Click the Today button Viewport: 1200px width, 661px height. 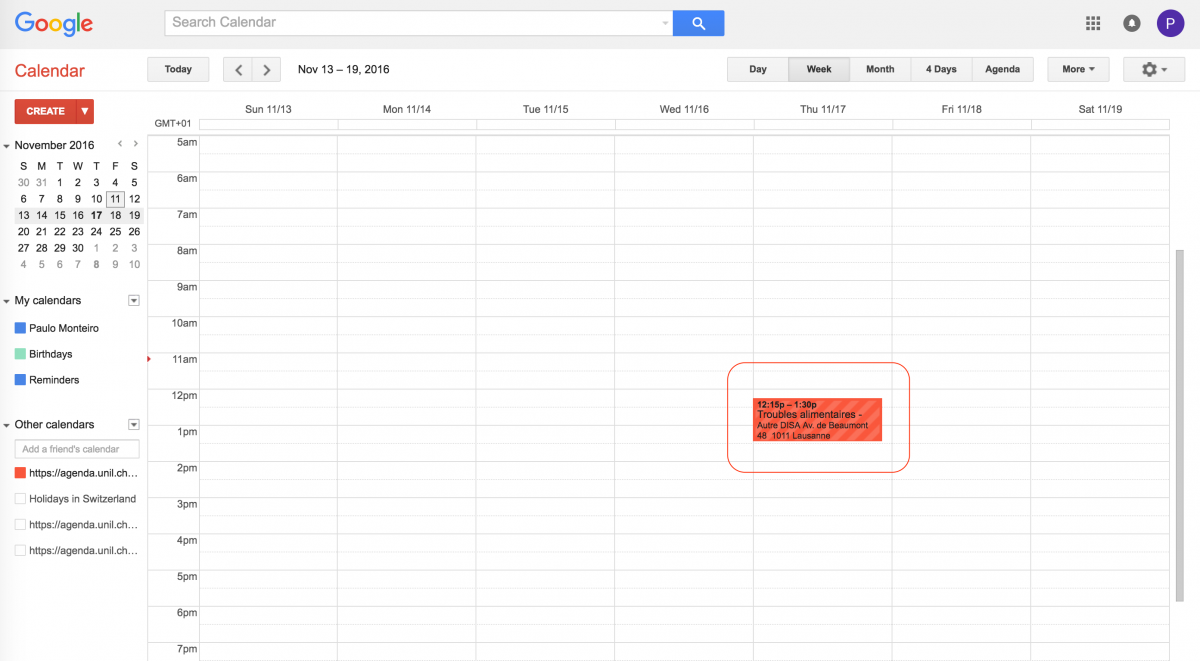pyautogui.click(x=178, y=69)
